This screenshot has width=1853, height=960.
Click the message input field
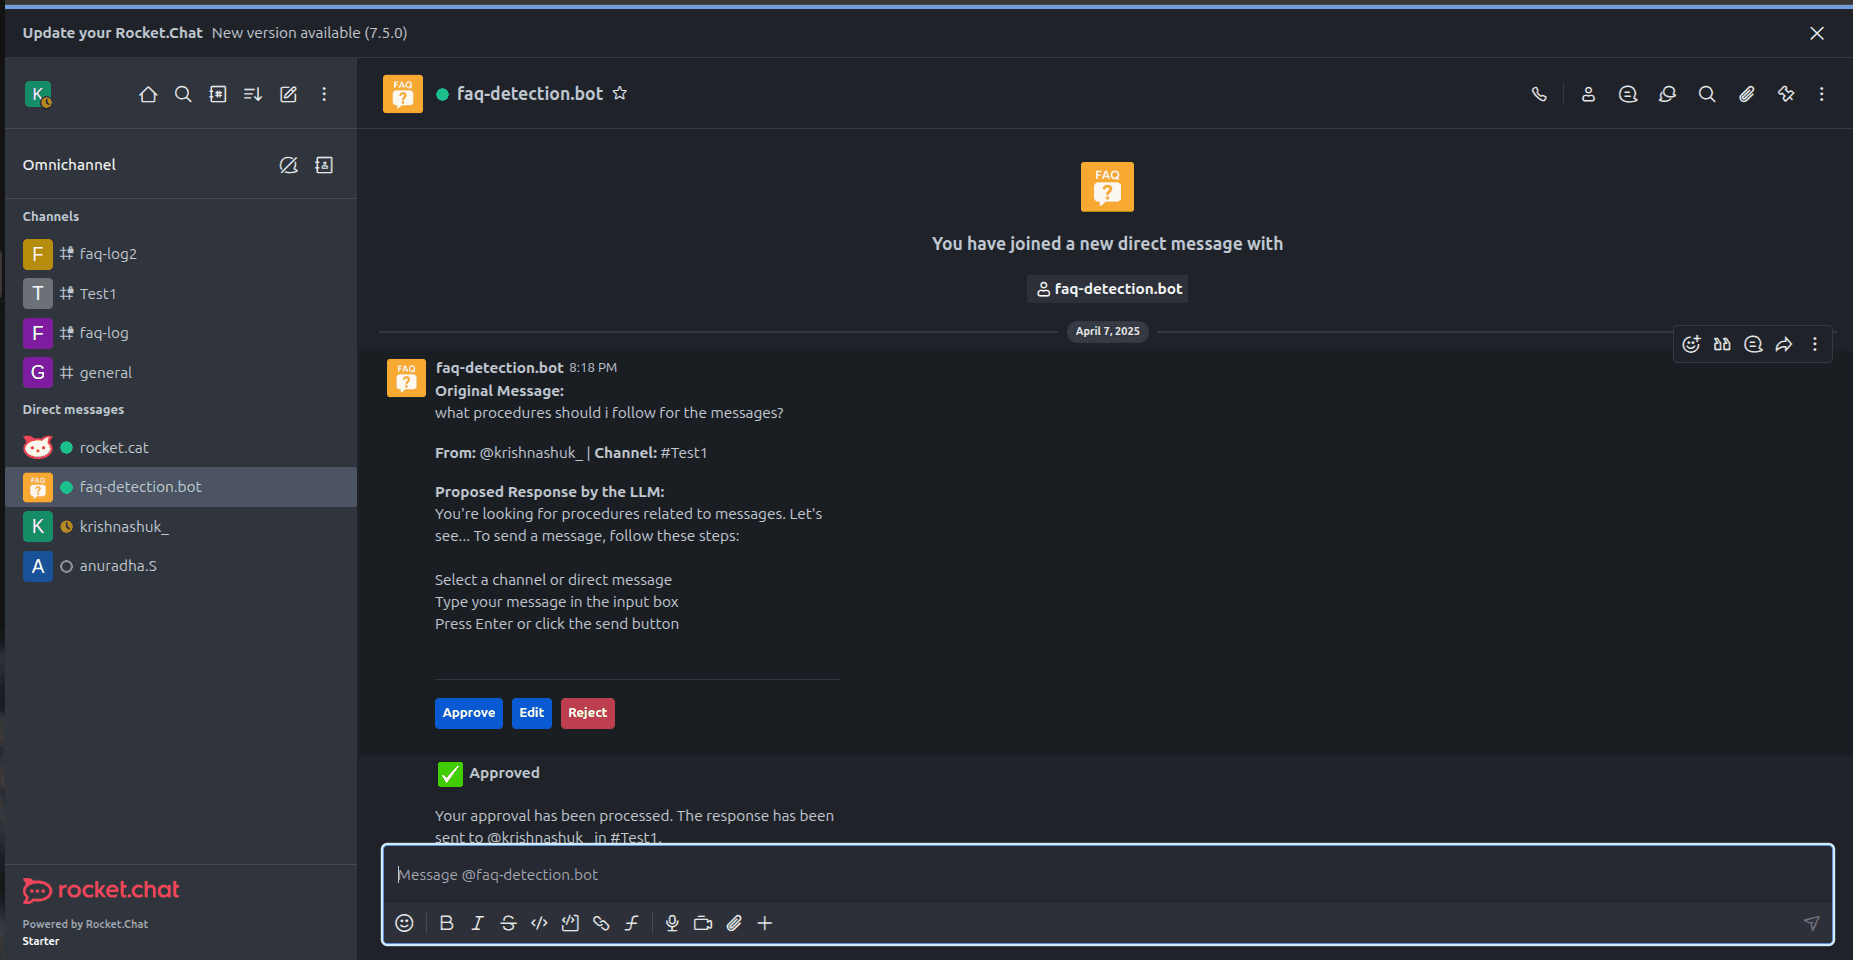click(1107, 875)
